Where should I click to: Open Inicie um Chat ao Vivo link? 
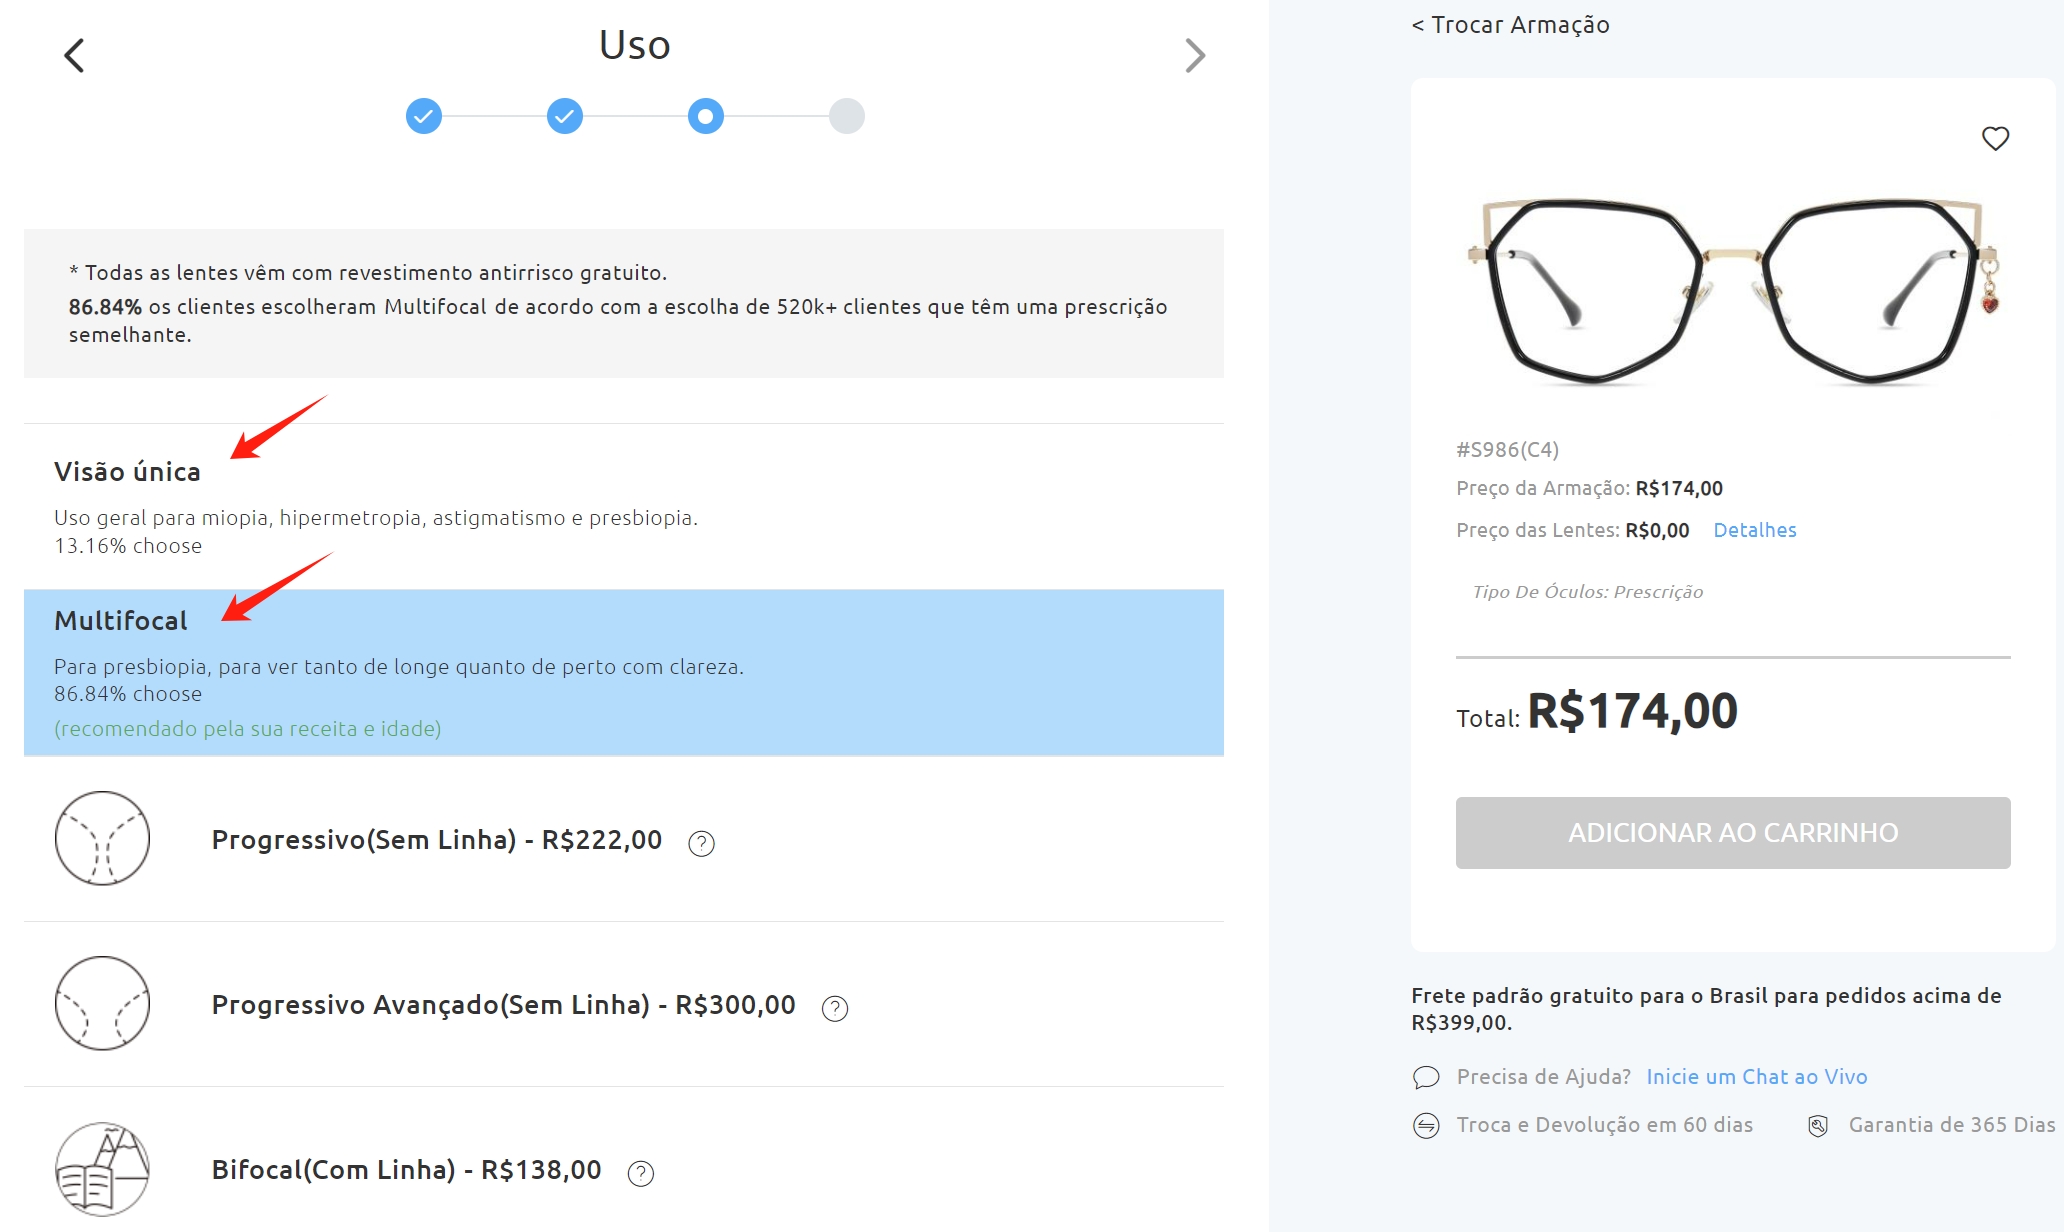(x=1757, y=1077)
